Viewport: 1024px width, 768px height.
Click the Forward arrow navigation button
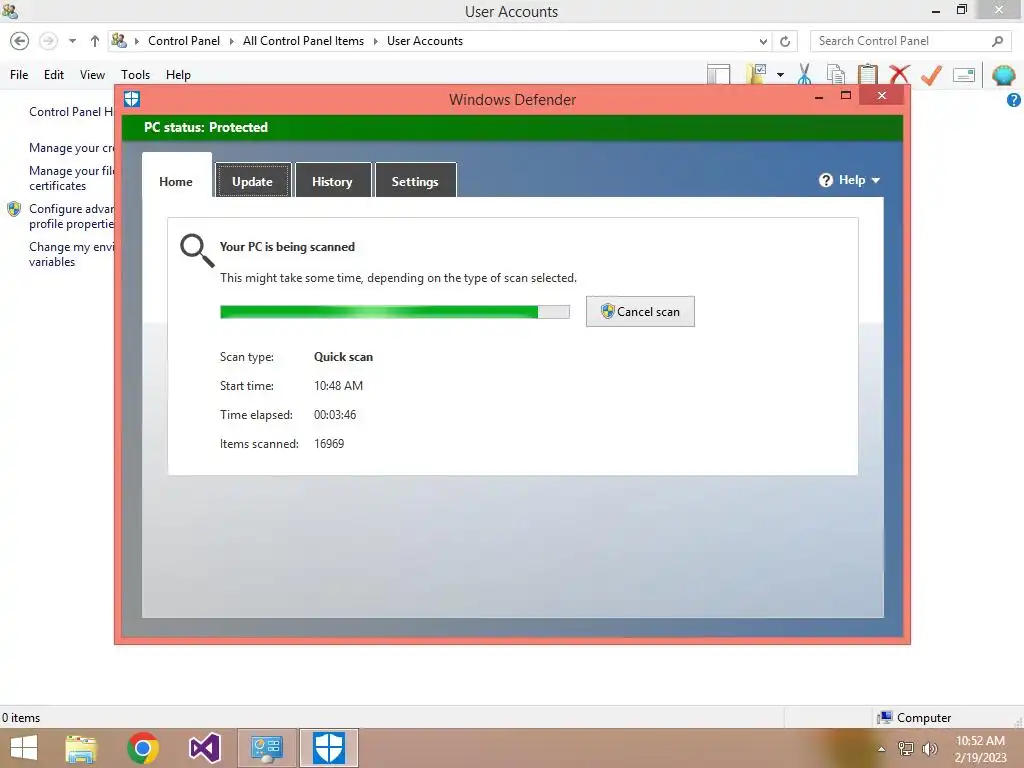coord(48,41)
